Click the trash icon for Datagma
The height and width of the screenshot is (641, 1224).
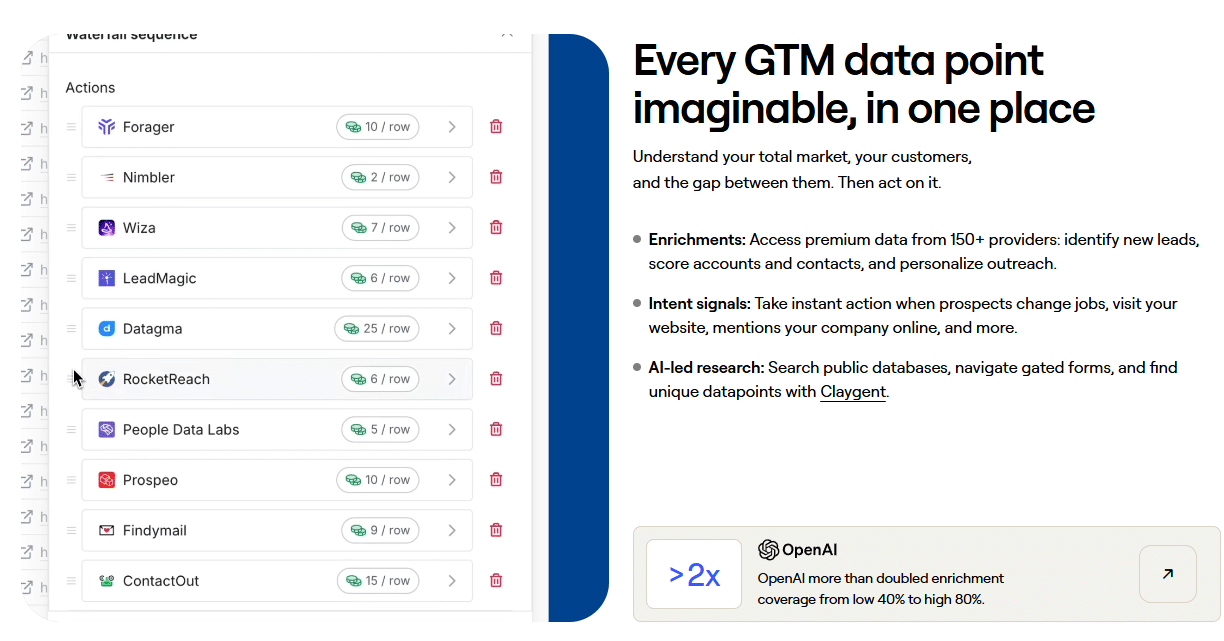click(496, 328)
